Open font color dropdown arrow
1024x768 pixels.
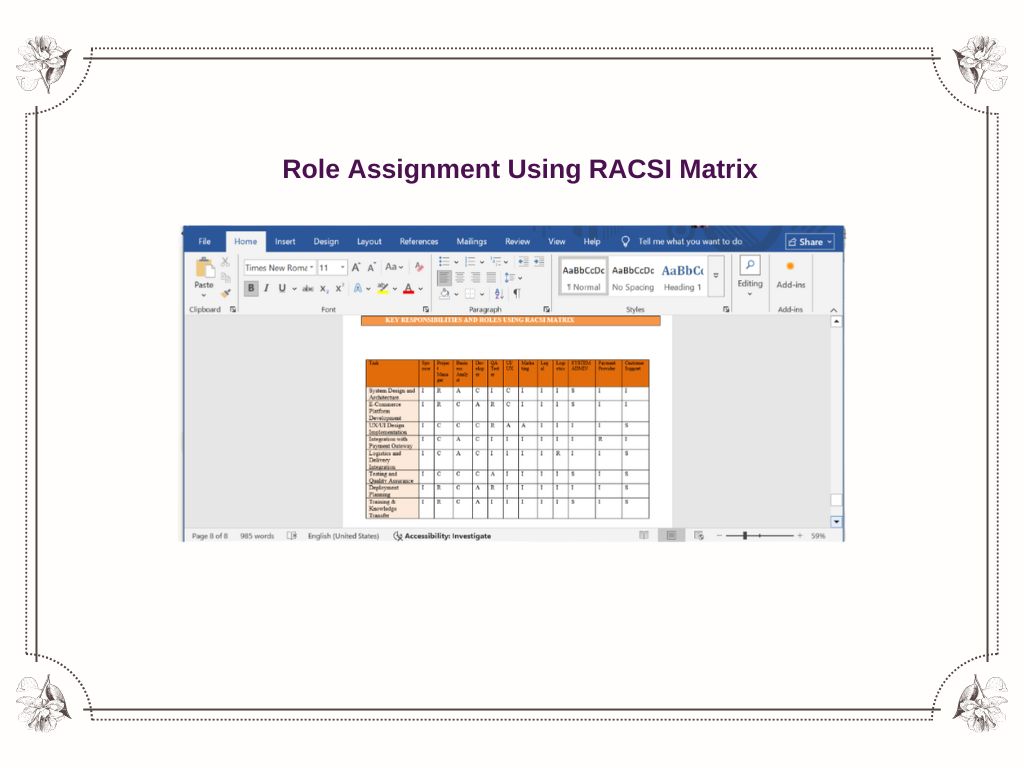click(x=421, y=289)
